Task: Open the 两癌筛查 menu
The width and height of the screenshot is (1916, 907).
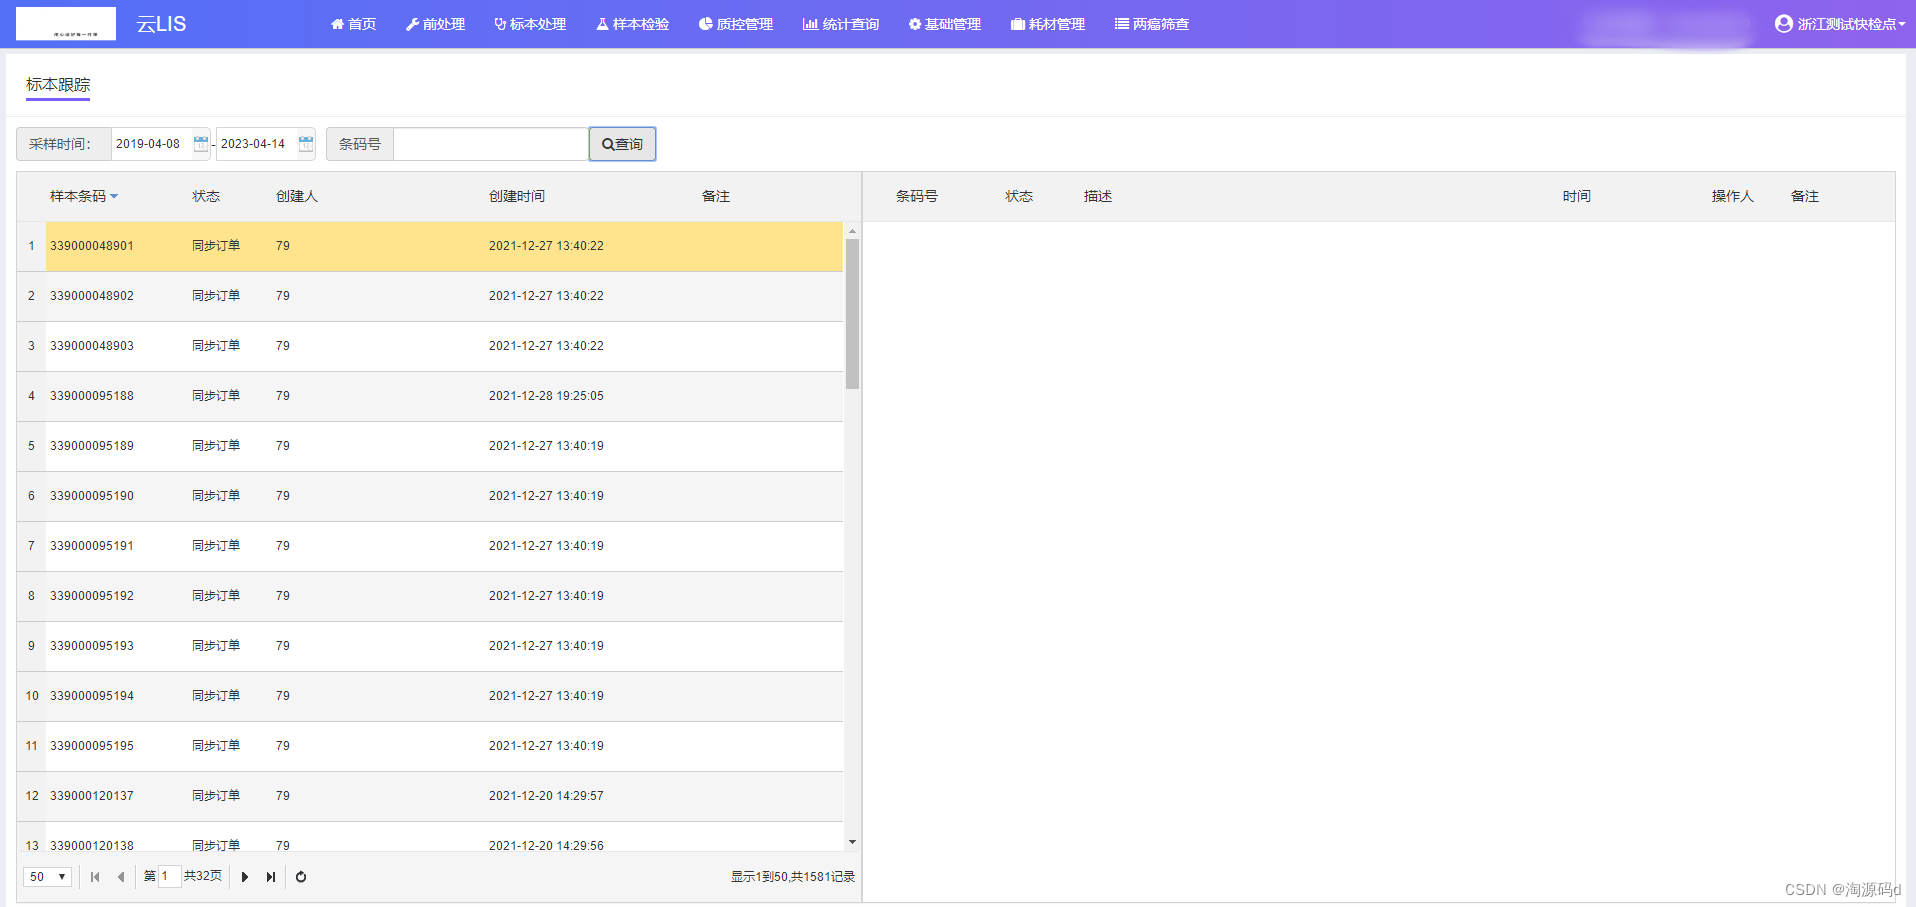Action: point(1152,24)
